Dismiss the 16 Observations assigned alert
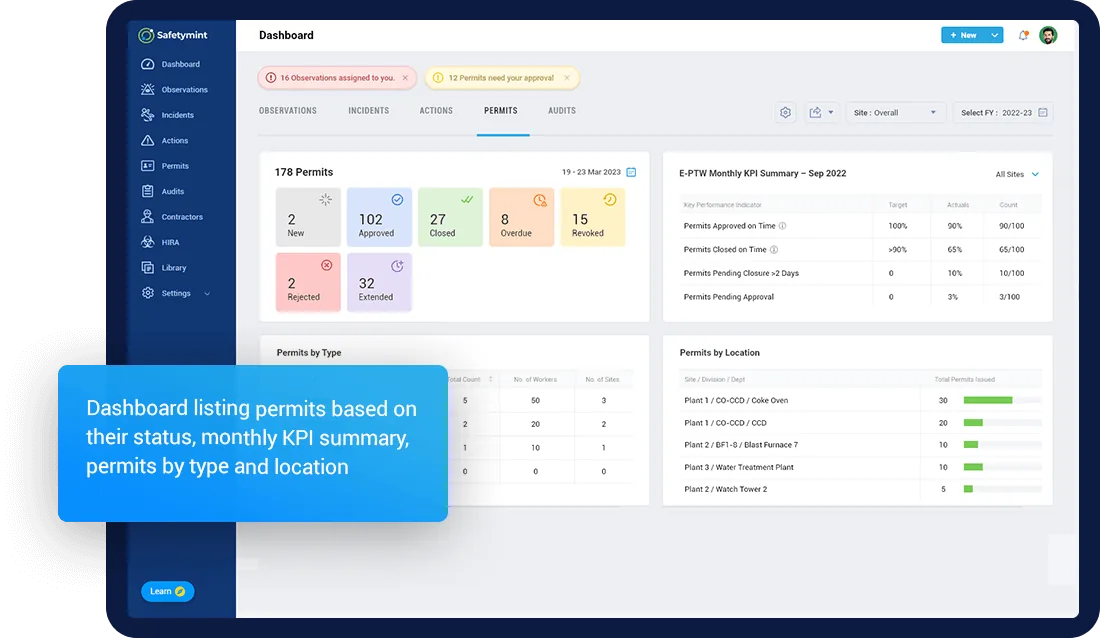 (405, 78)
